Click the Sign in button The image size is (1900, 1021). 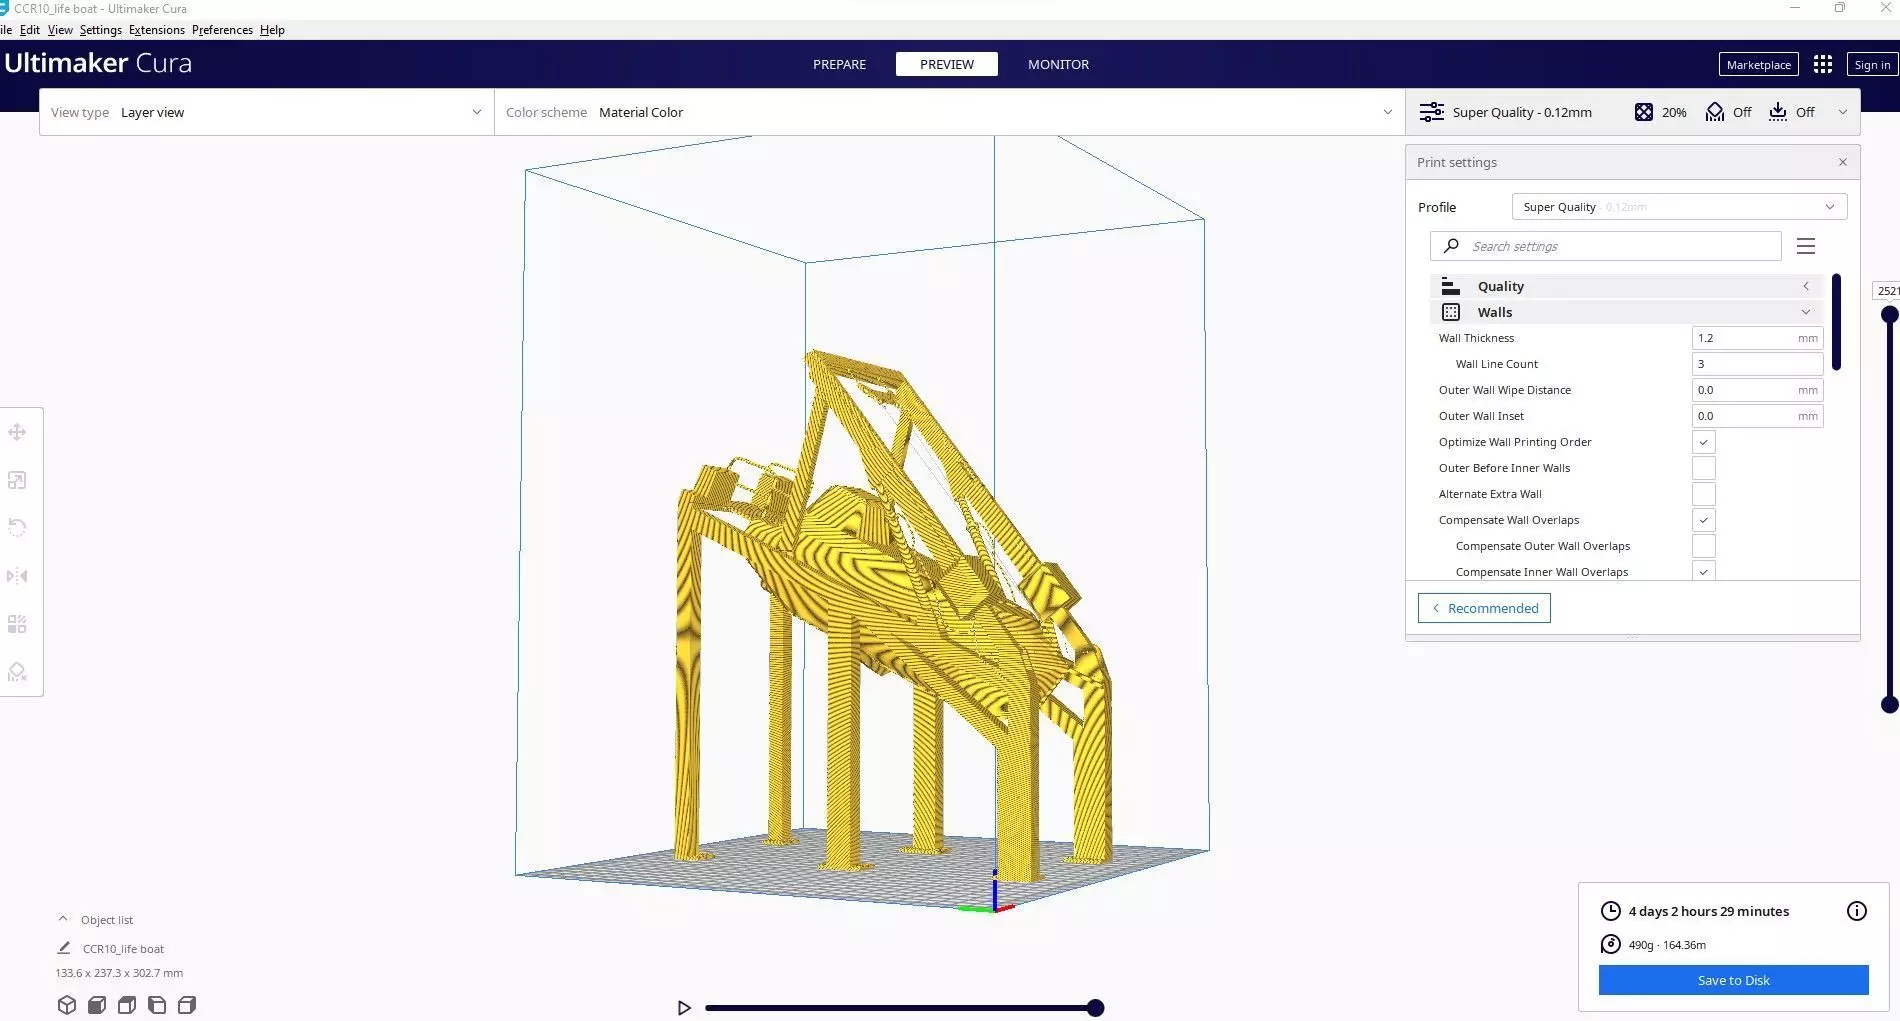coord(1872,65)
